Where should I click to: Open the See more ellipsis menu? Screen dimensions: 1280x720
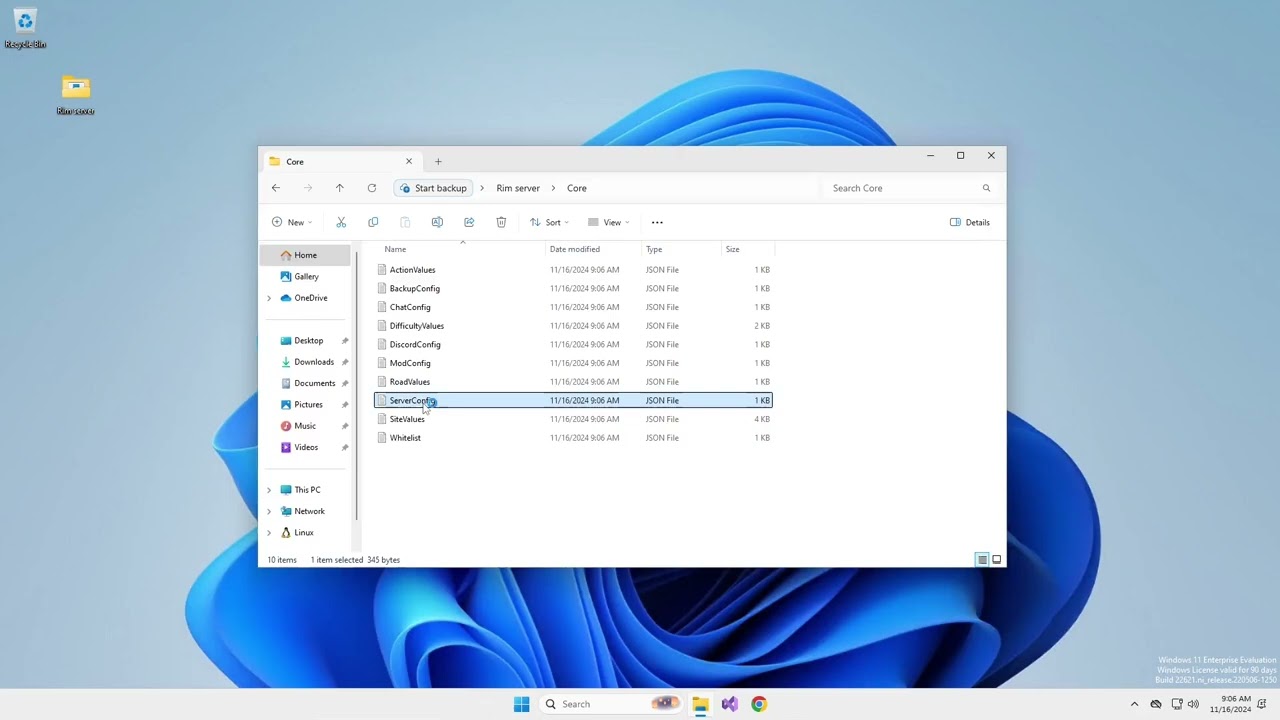coord(657,222)
